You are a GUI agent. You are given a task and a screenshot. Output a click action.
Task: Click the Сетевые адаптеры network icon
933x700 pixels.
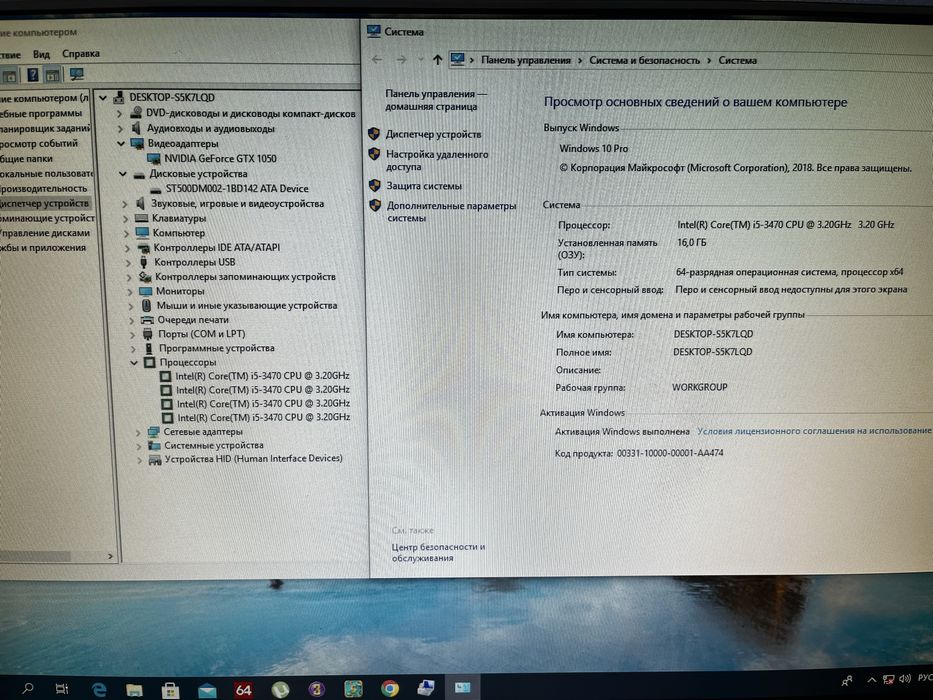(x=154, y=432)
